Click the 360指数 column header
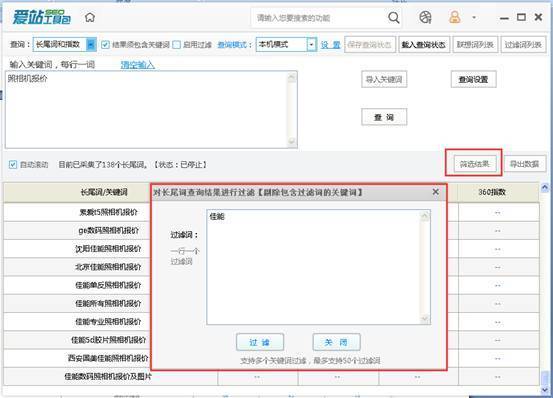This screenshot has width=553, height=398. point(498,192)
